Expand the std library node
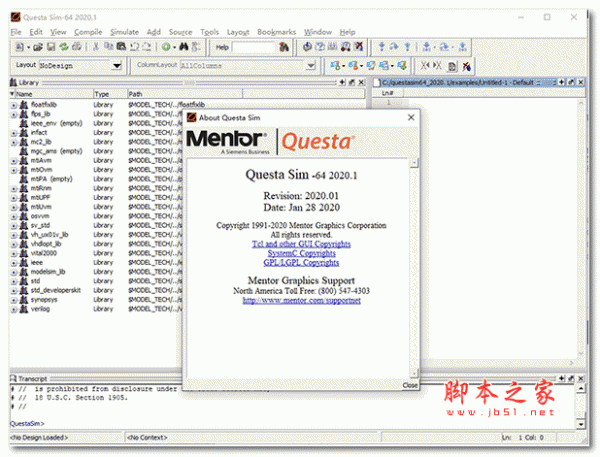Screen dimensions: 600x457 click(x=14, y=282)
